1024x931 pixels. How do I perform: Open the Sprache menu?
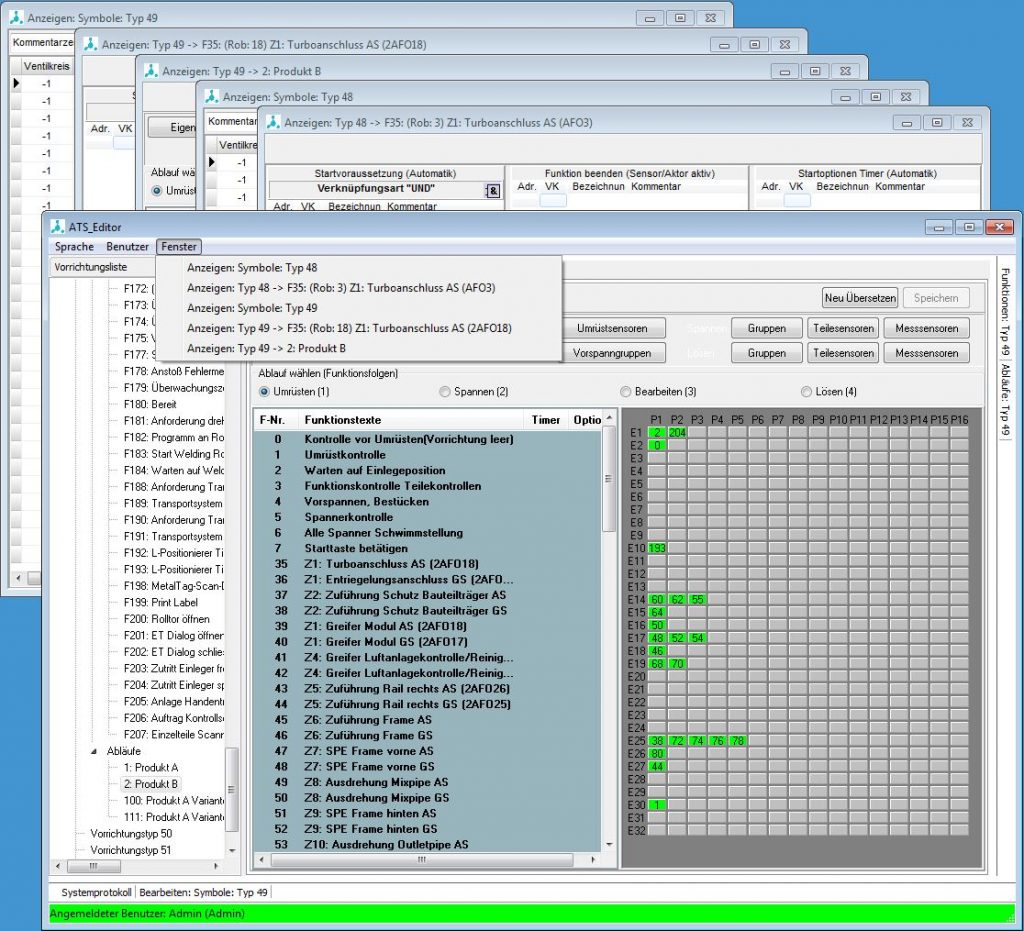[x=74, y=247]
